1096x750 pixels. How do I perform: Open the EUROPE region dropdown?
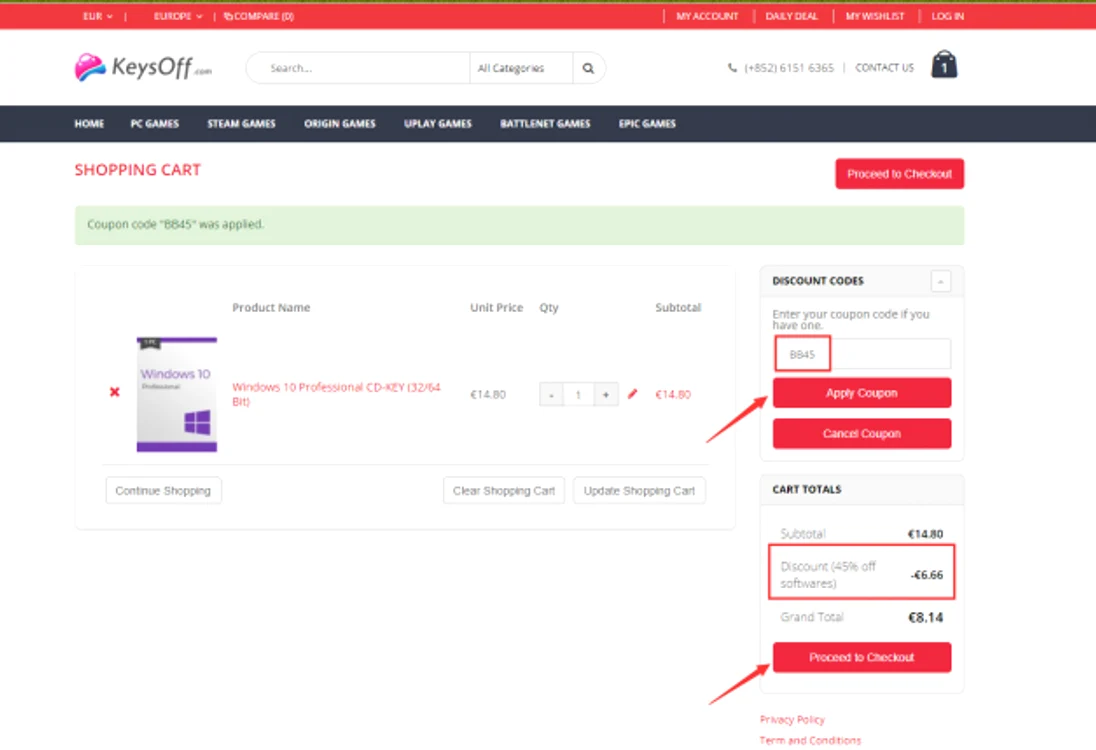(178, 16)
